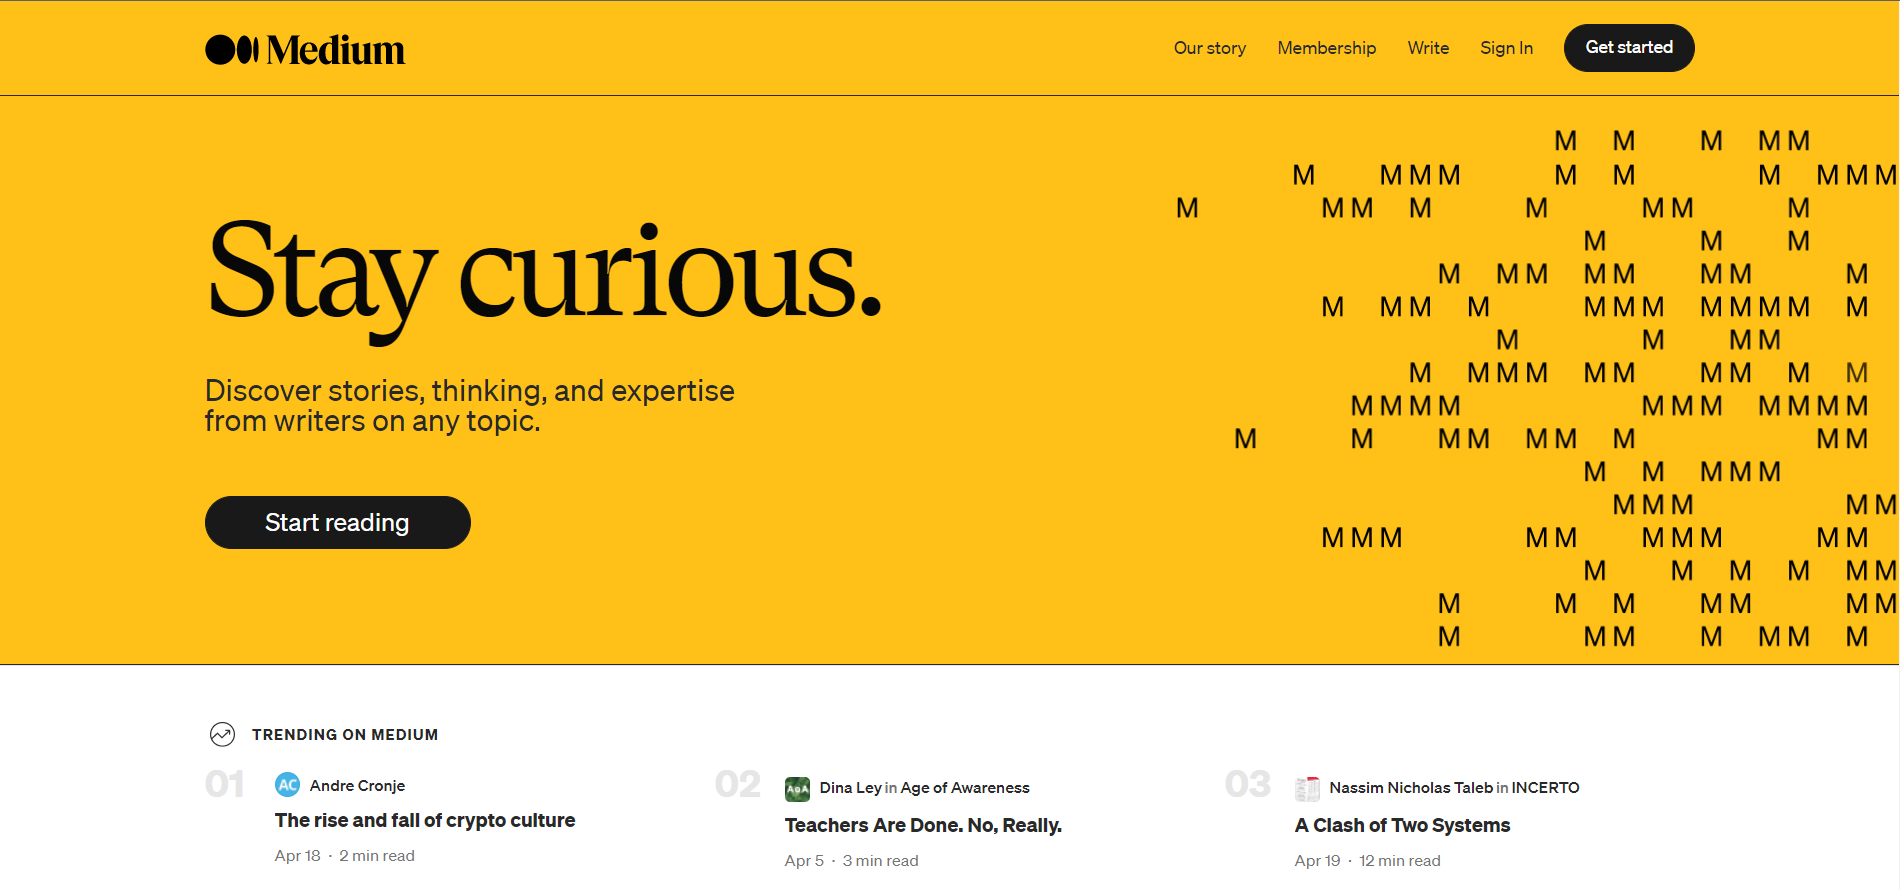Open author Dina Ley's profile
The image size is (1900, 890).
(x=851, y=788)
